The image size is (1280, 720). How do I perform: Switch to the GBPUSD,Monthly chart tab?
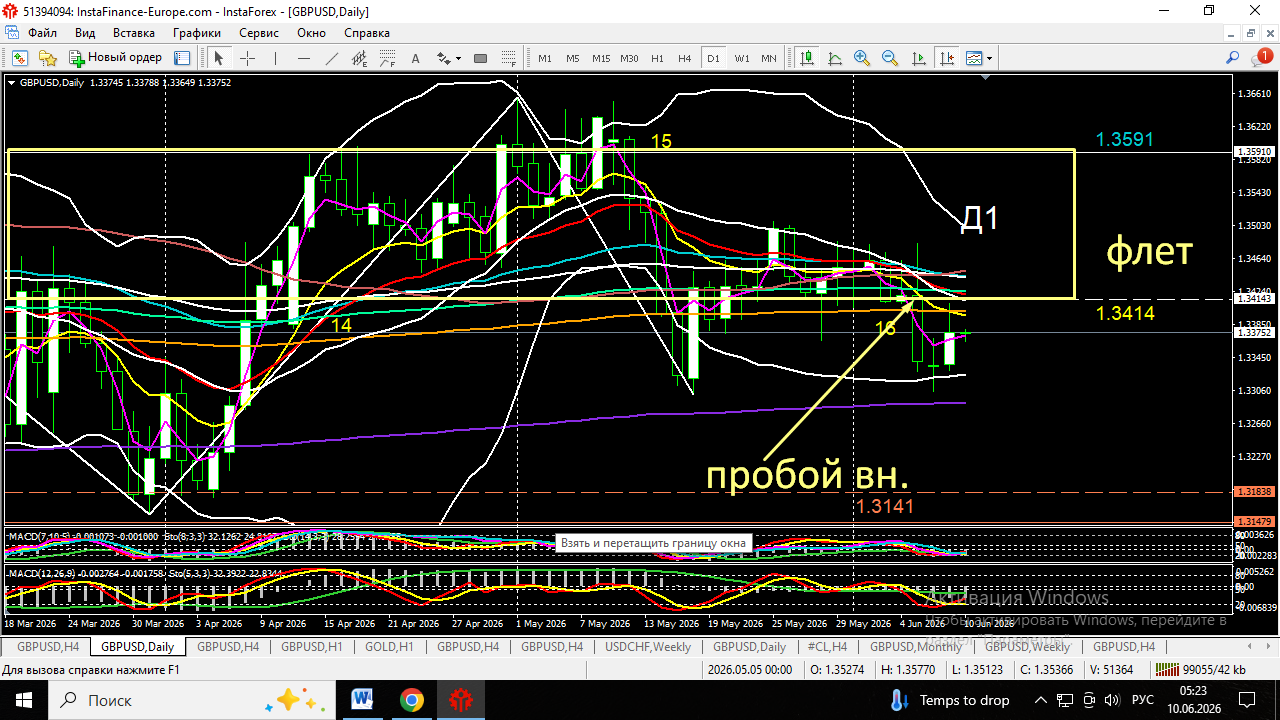tap(917, 647)
